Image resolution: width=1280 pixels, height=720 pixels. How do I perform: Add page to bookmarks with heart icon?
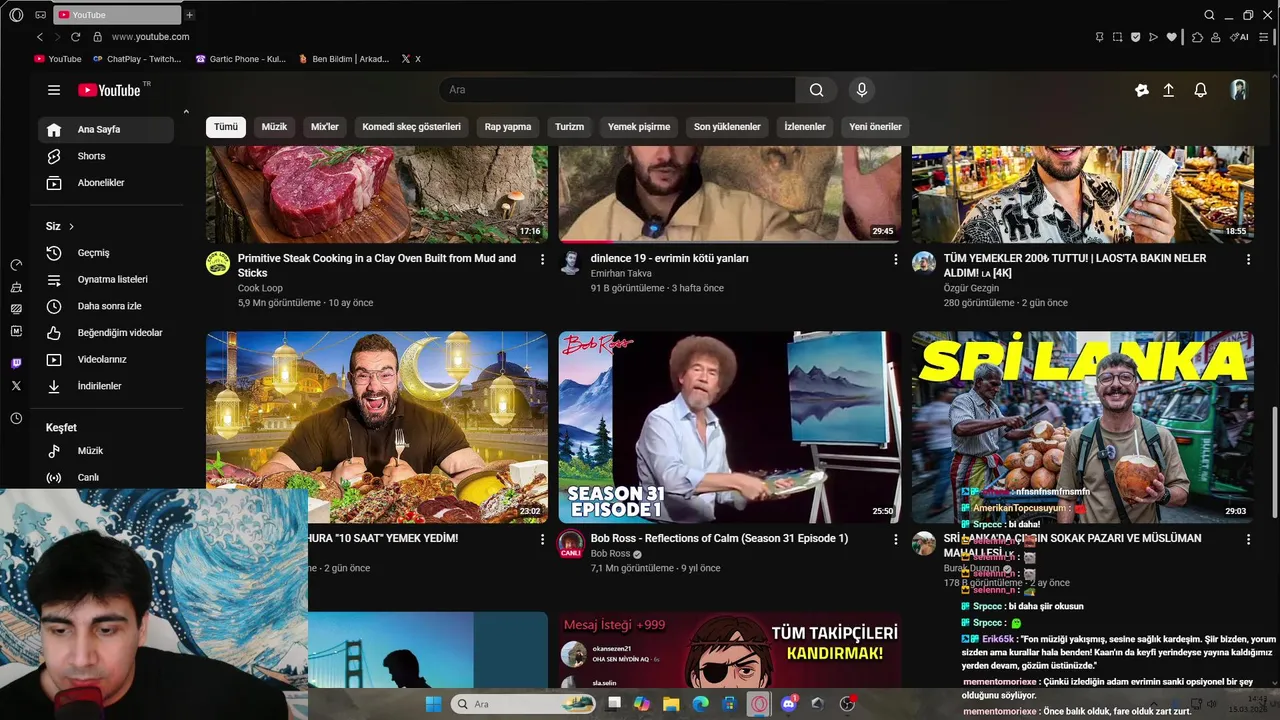pos(1171,37)
